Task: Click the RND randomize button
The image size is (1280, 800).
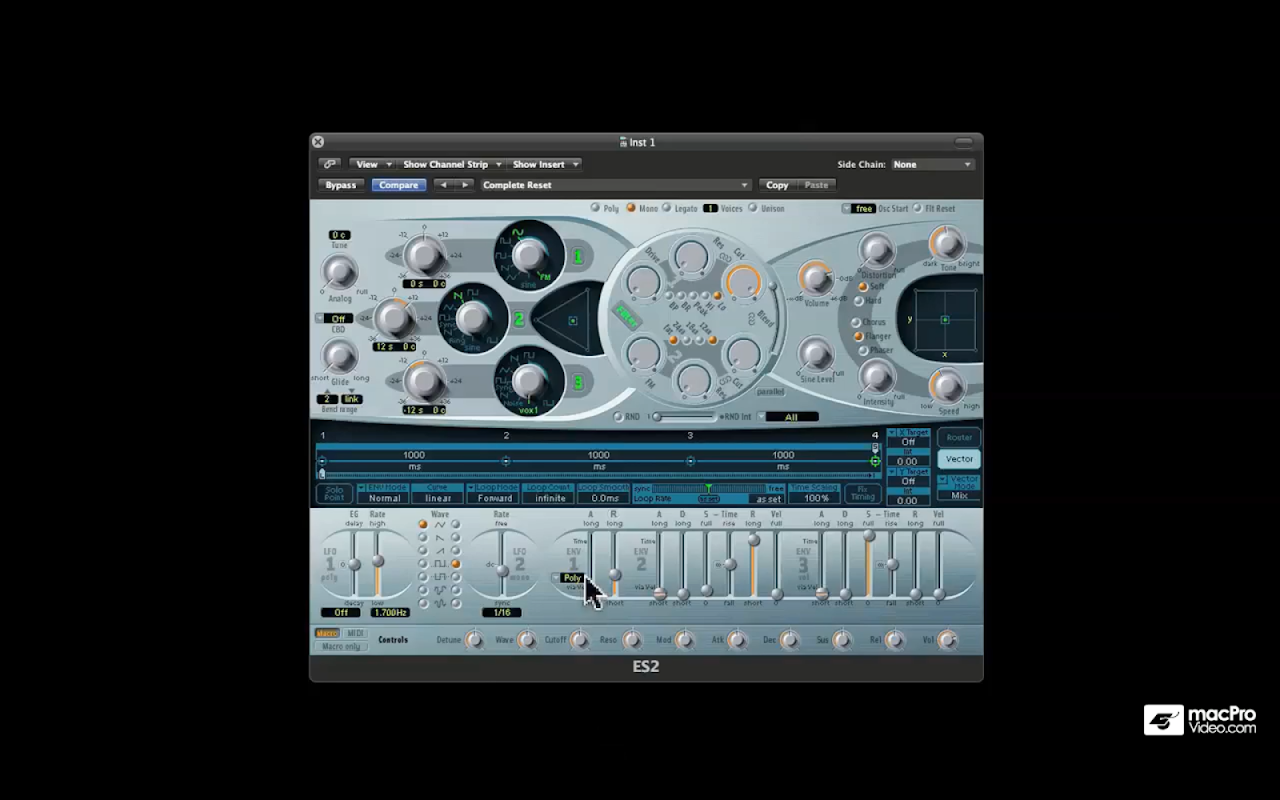Action: 618,417
